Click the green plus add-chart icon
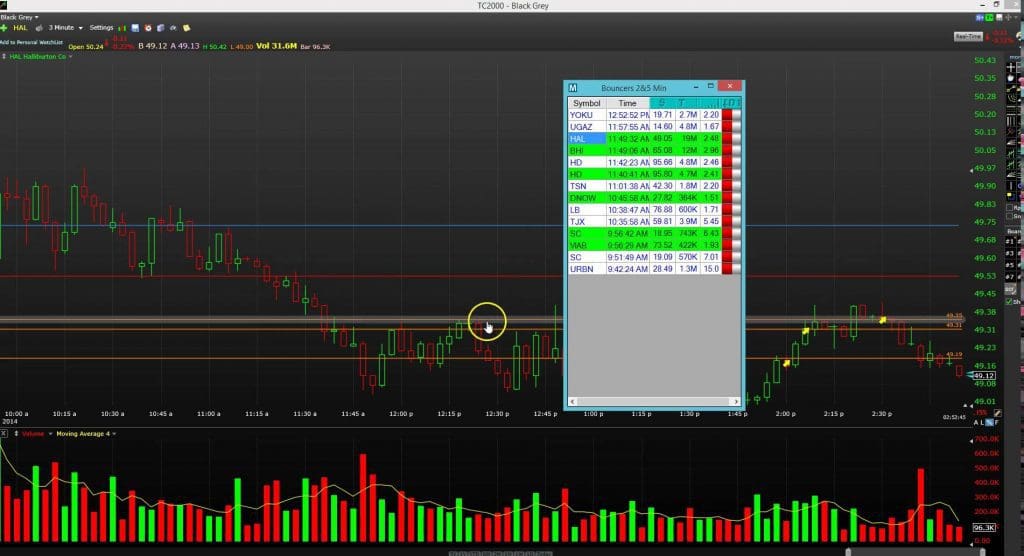 click(3, 28)
